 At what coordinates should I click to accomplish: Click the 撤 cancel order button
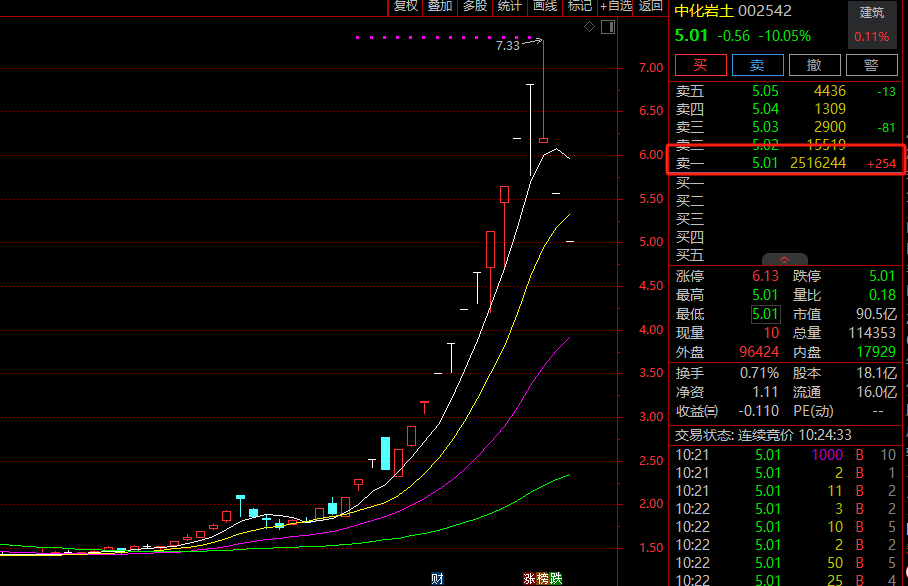(x=815, y=65)
